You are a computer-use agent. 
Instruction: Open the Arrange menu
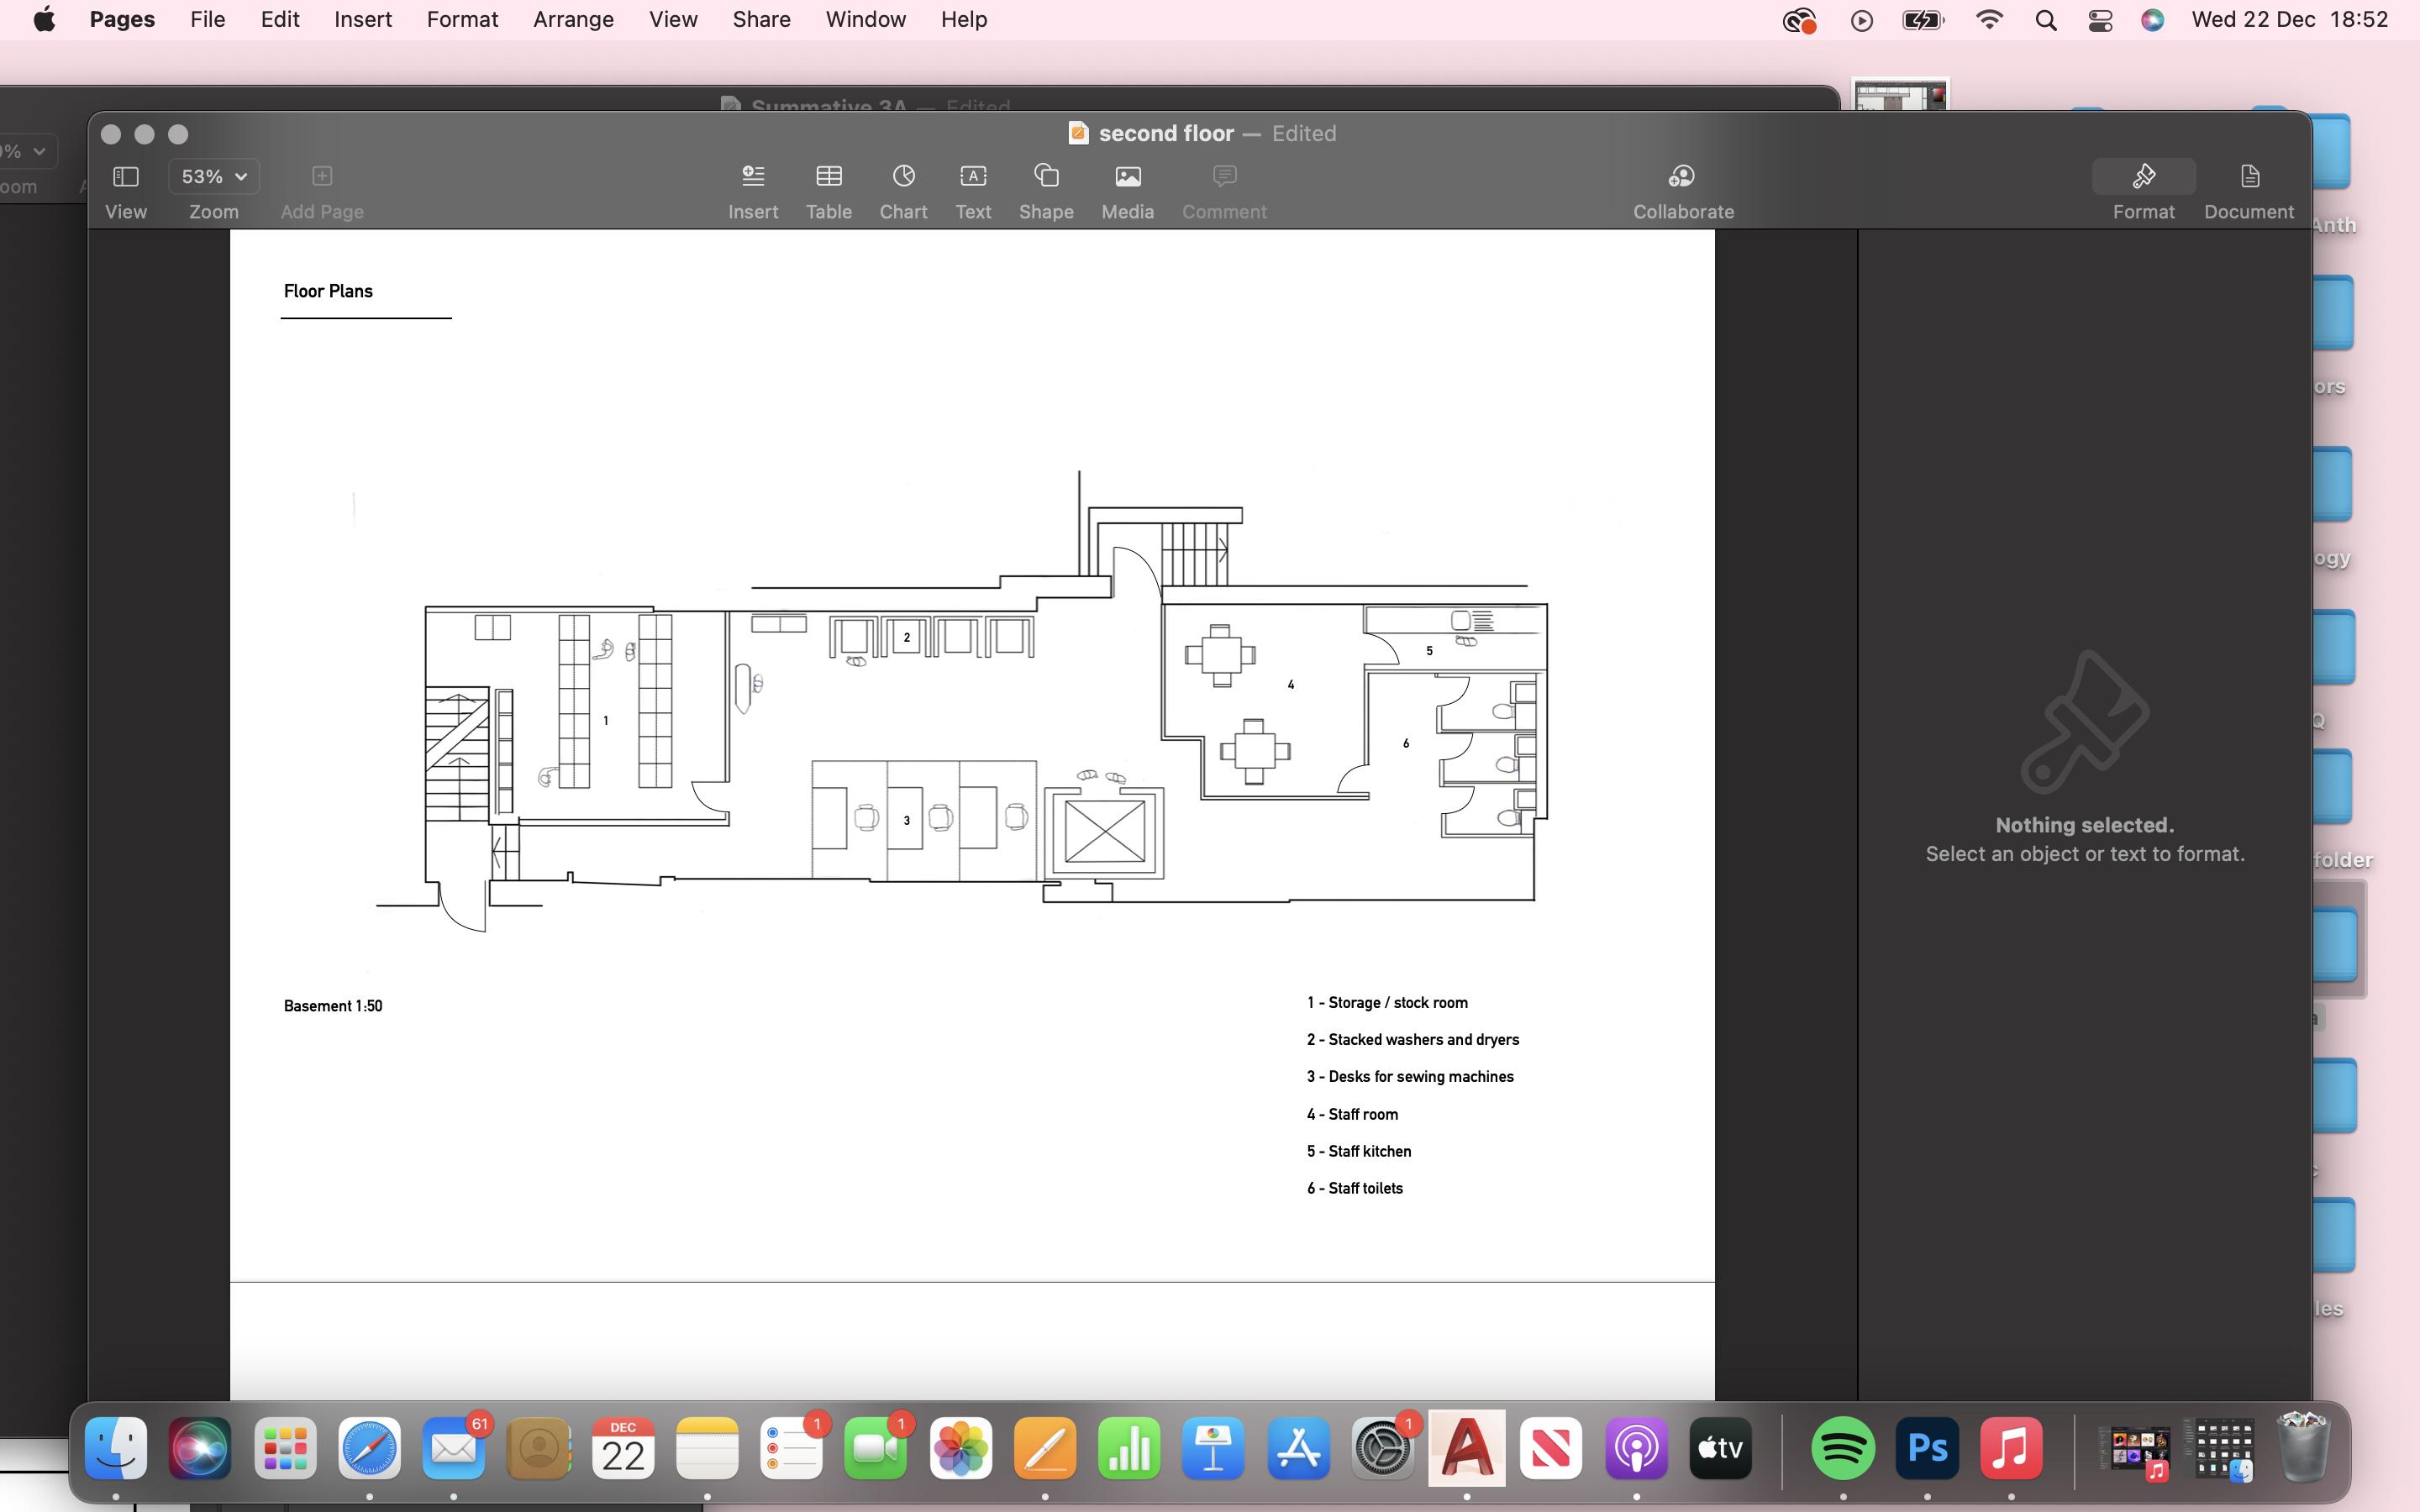pyautogui.click(x=573, y=20)
